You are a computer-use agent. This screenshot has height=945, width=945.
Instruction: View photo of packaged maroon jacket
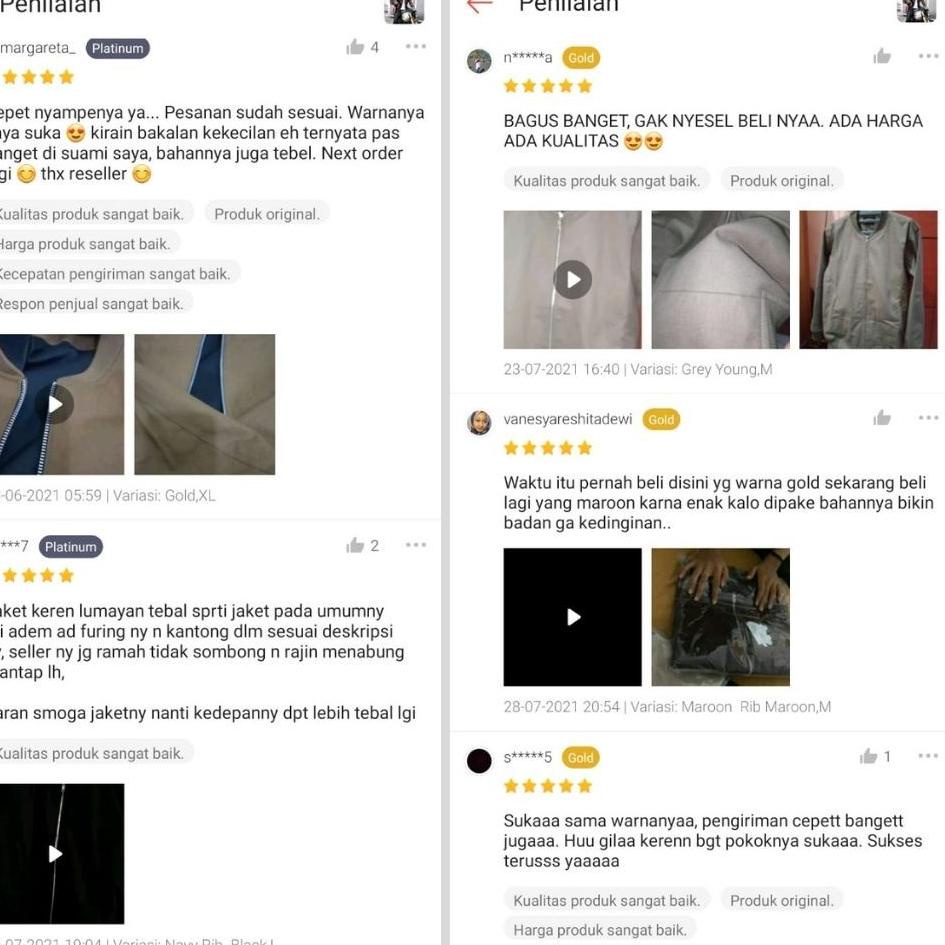(721, 617)
